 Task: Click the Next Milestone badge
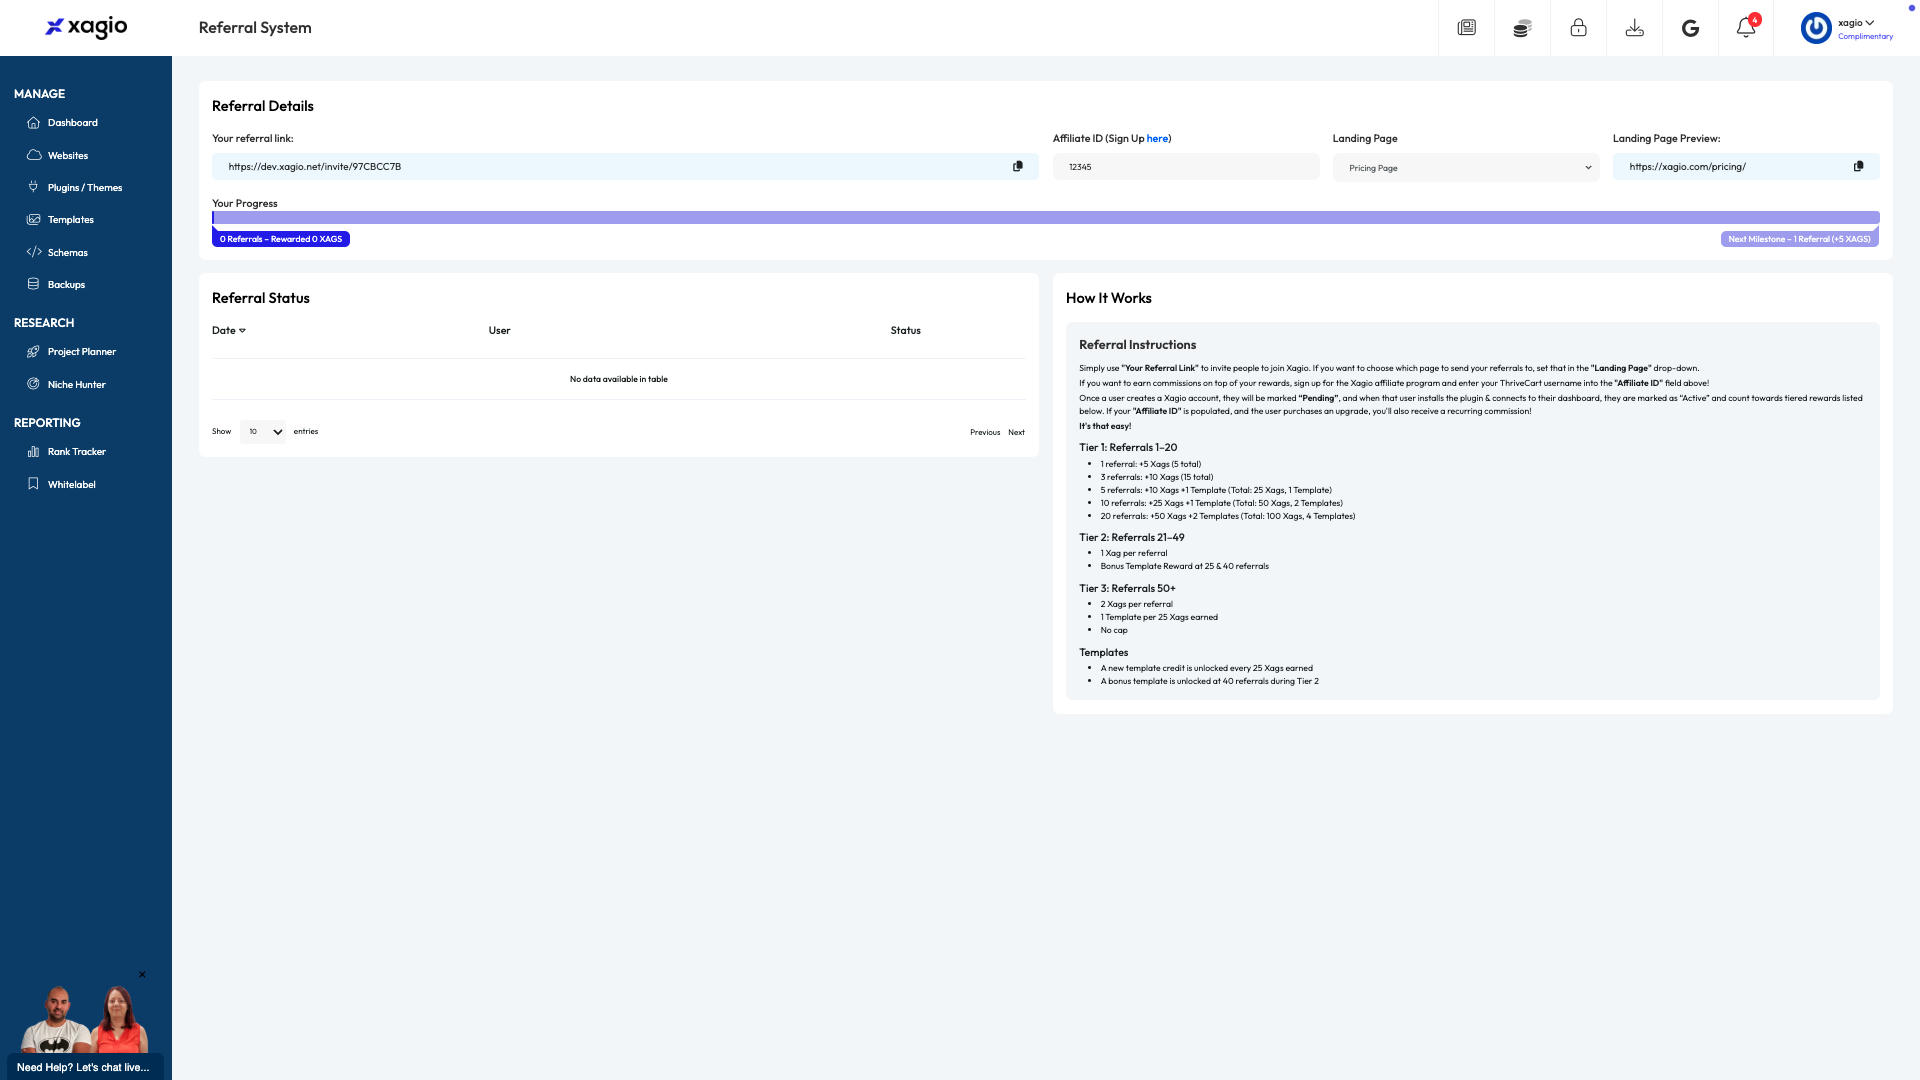1799,239
